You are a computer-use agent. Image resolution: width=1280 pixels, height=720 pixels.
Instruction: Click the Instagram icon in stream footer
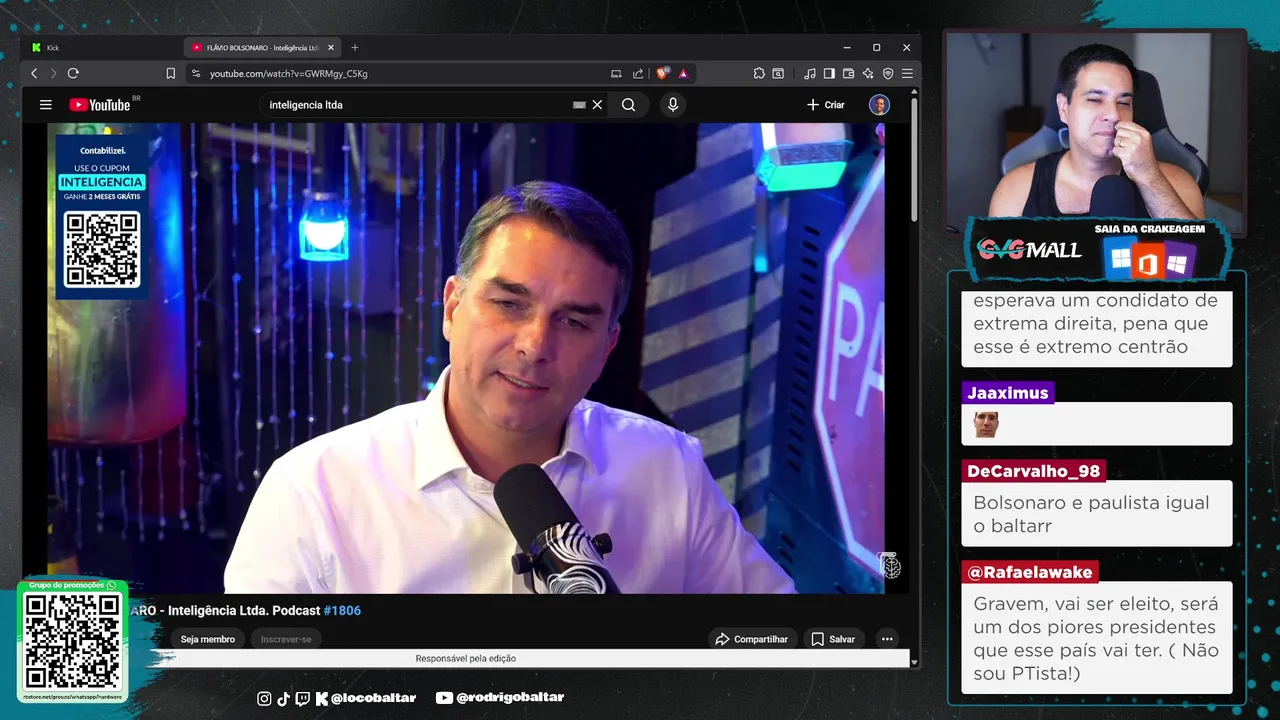[264, 698]
